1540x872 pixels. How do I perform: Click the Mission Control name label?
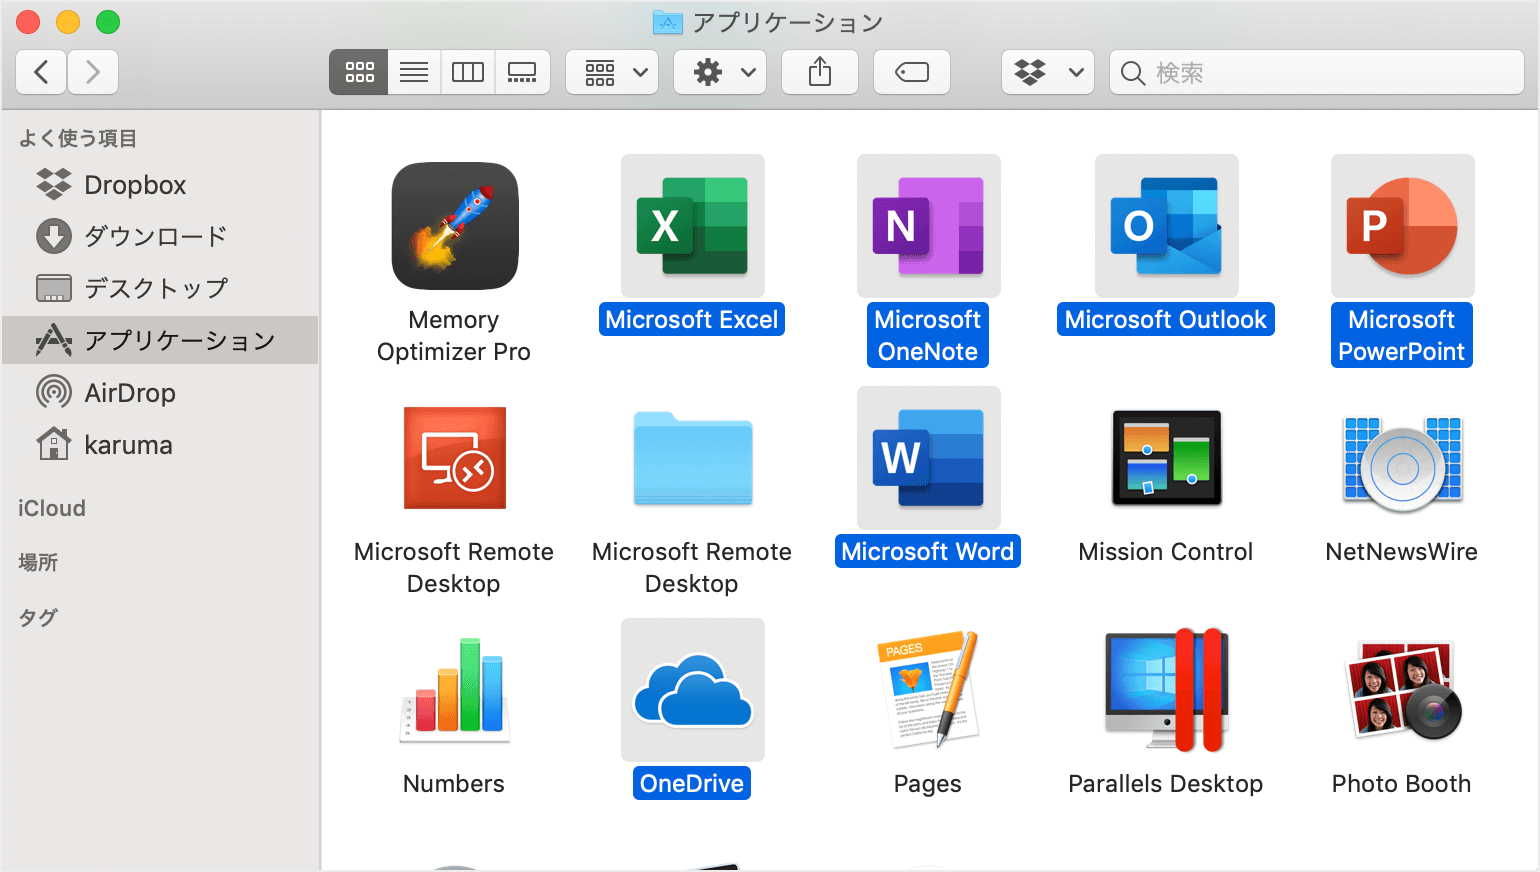click(x=1166, y=552)
